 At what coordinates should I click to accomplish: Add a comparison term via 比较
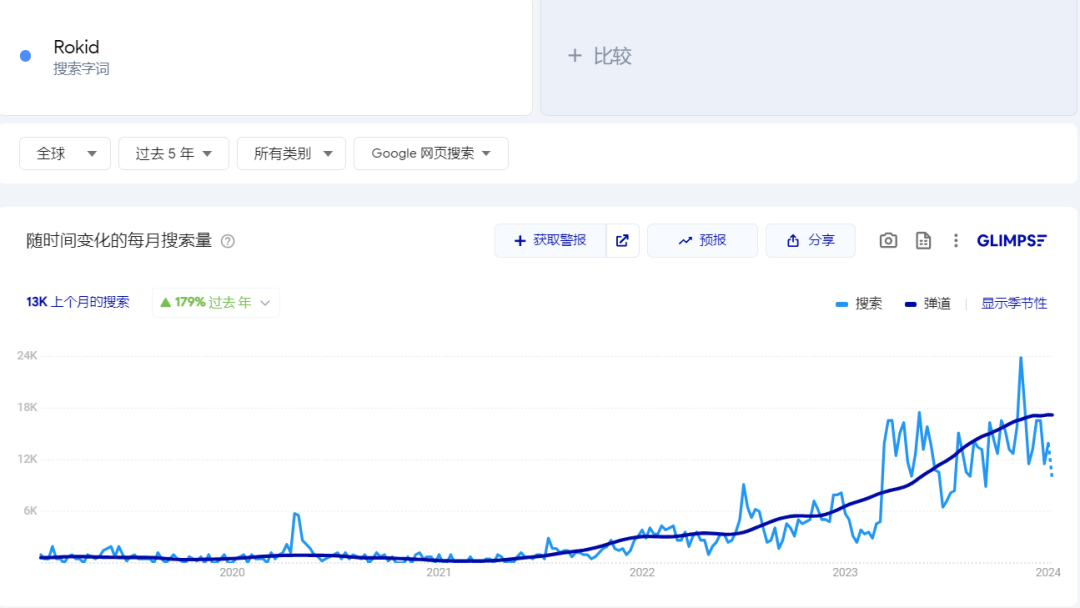tap(809, 56)
